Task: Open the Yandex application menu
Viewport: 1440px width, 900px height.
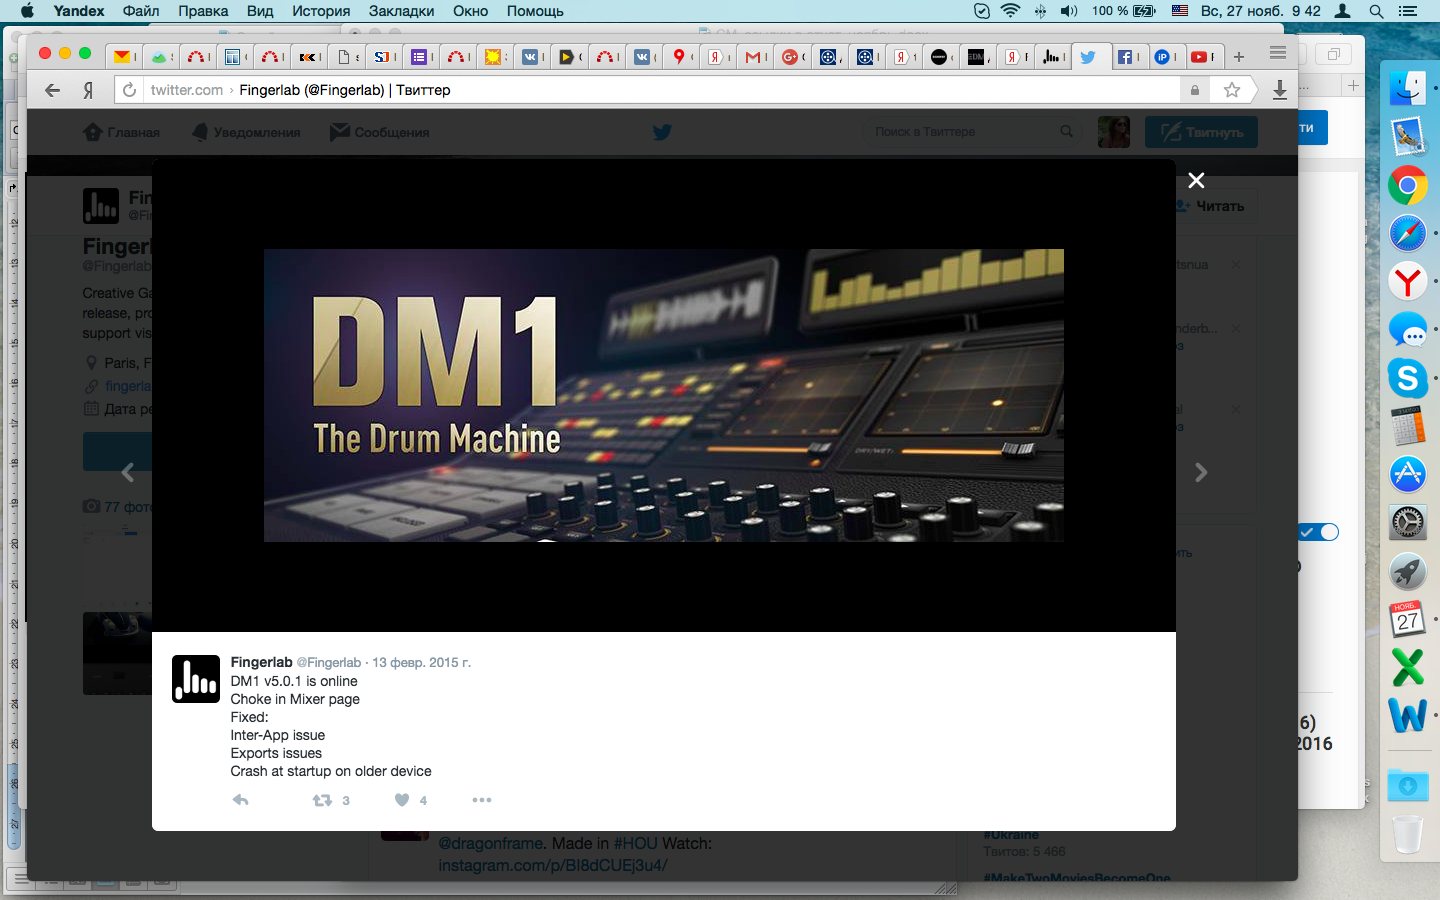Action: click(79, 11)
